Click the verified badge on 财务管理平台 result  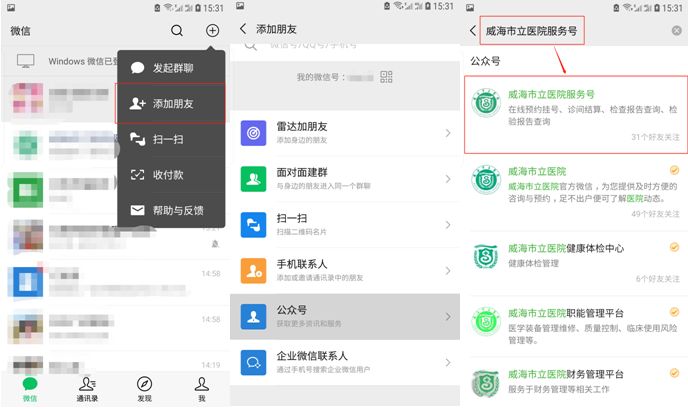pyautogui.click(x=674, y=373)
